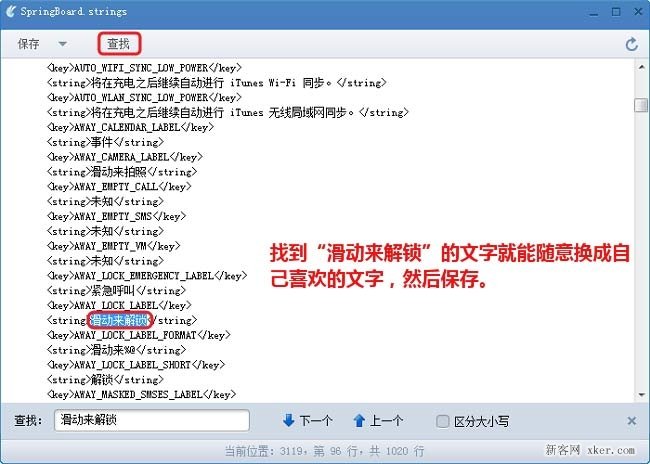Toggle the 区分大小写 case-sensitive checkbox

442,421
